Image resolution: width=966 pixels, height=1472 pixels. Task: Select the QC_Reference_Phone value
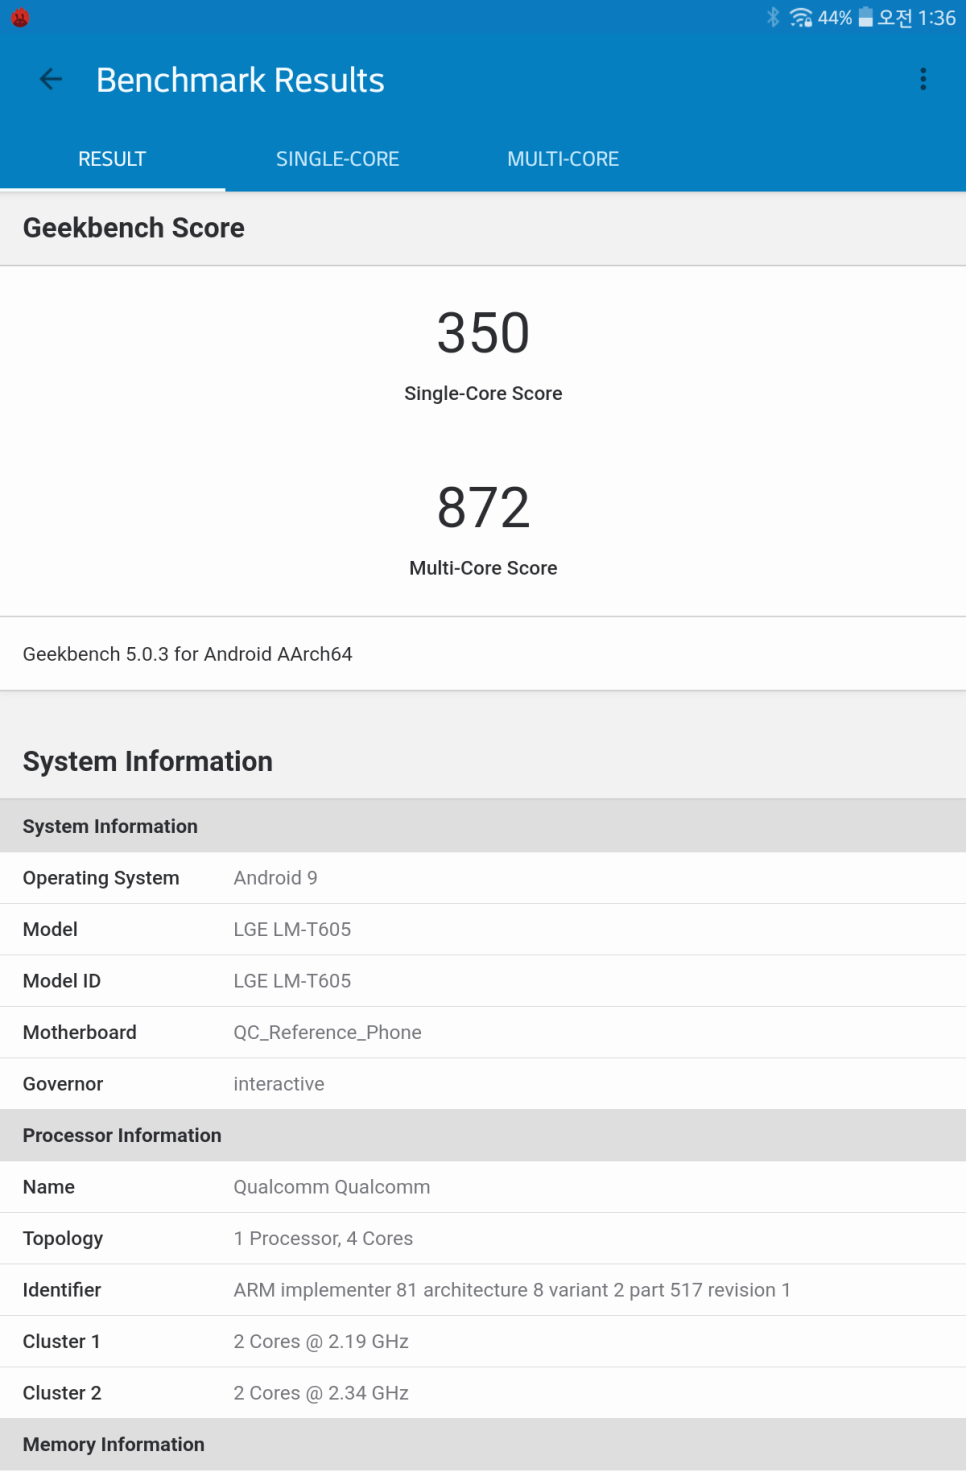point(327,1032)
